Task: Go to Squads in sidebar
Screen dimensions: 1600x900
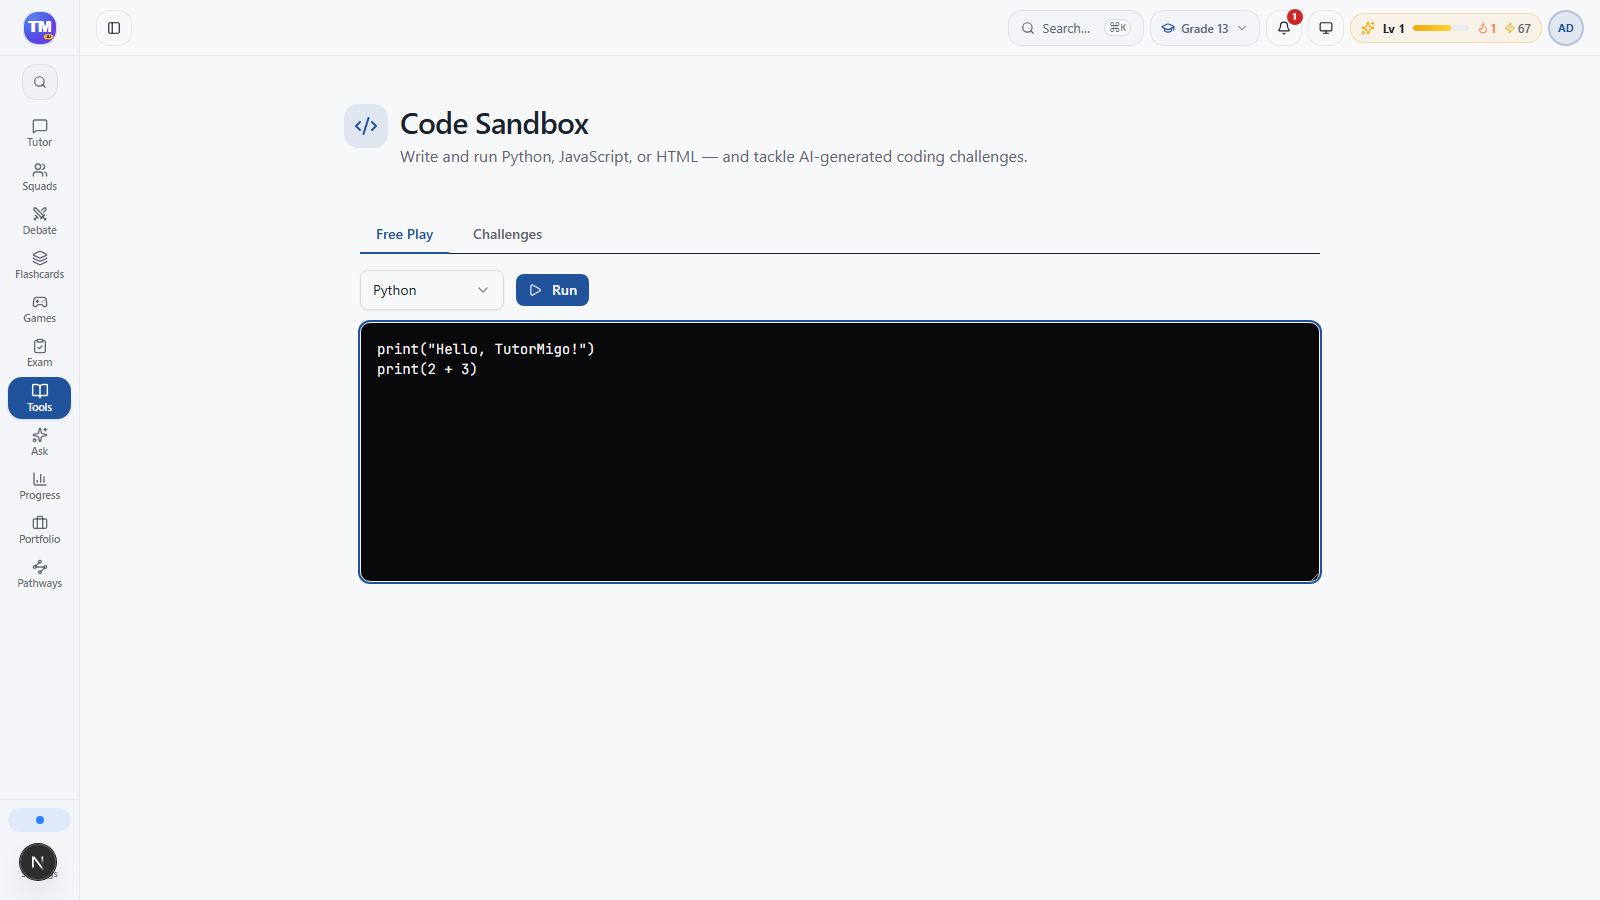Action: click(x=40, y=177)
